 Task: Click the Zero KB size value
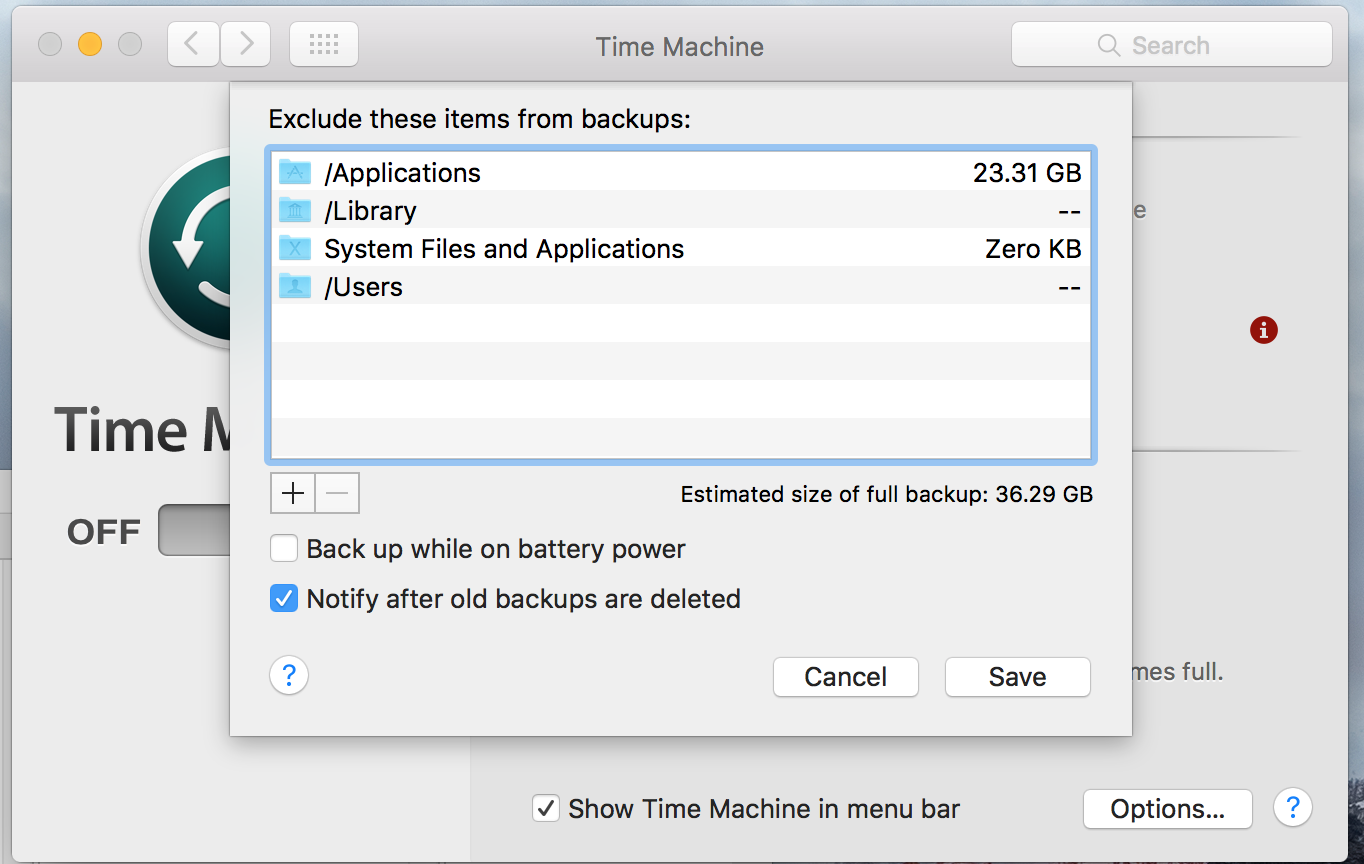point(1033,249)
